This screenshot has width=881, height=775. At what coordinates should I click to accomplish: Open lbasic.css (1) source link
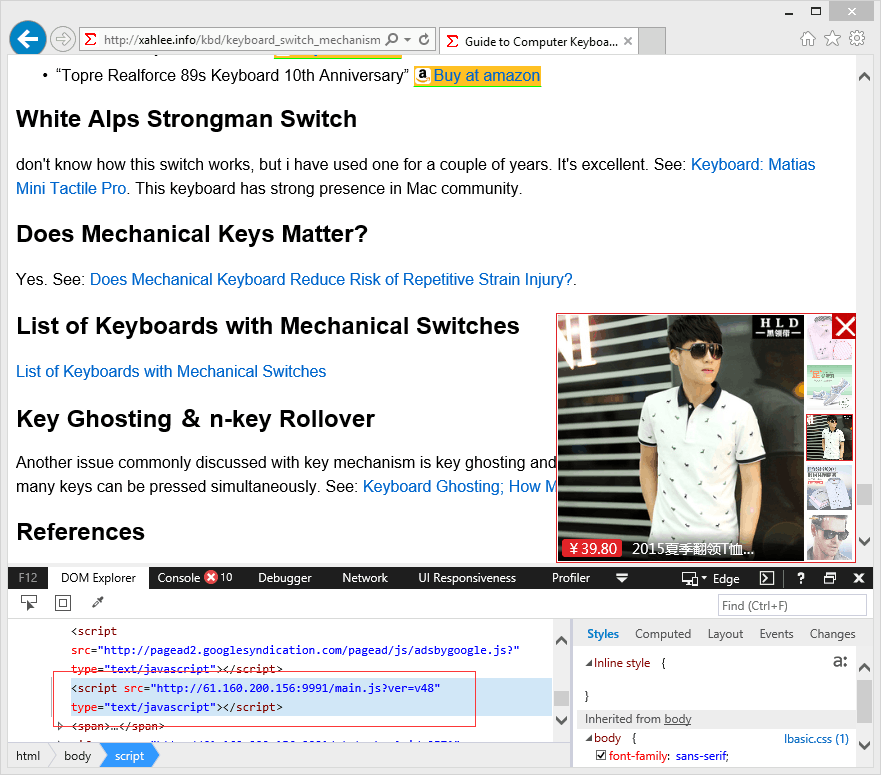816,739
